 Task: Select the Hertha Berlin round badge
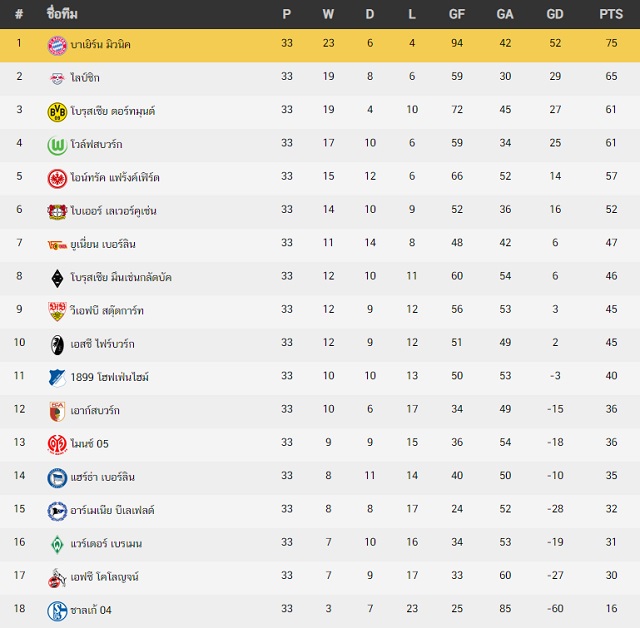click(57, 478)
